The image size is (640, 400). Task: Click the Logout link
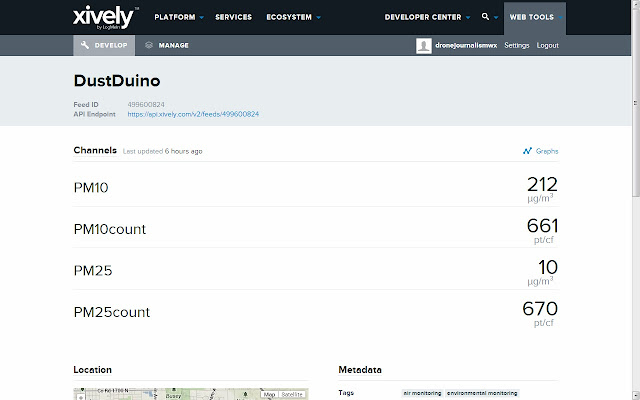(x=547, y=45)
